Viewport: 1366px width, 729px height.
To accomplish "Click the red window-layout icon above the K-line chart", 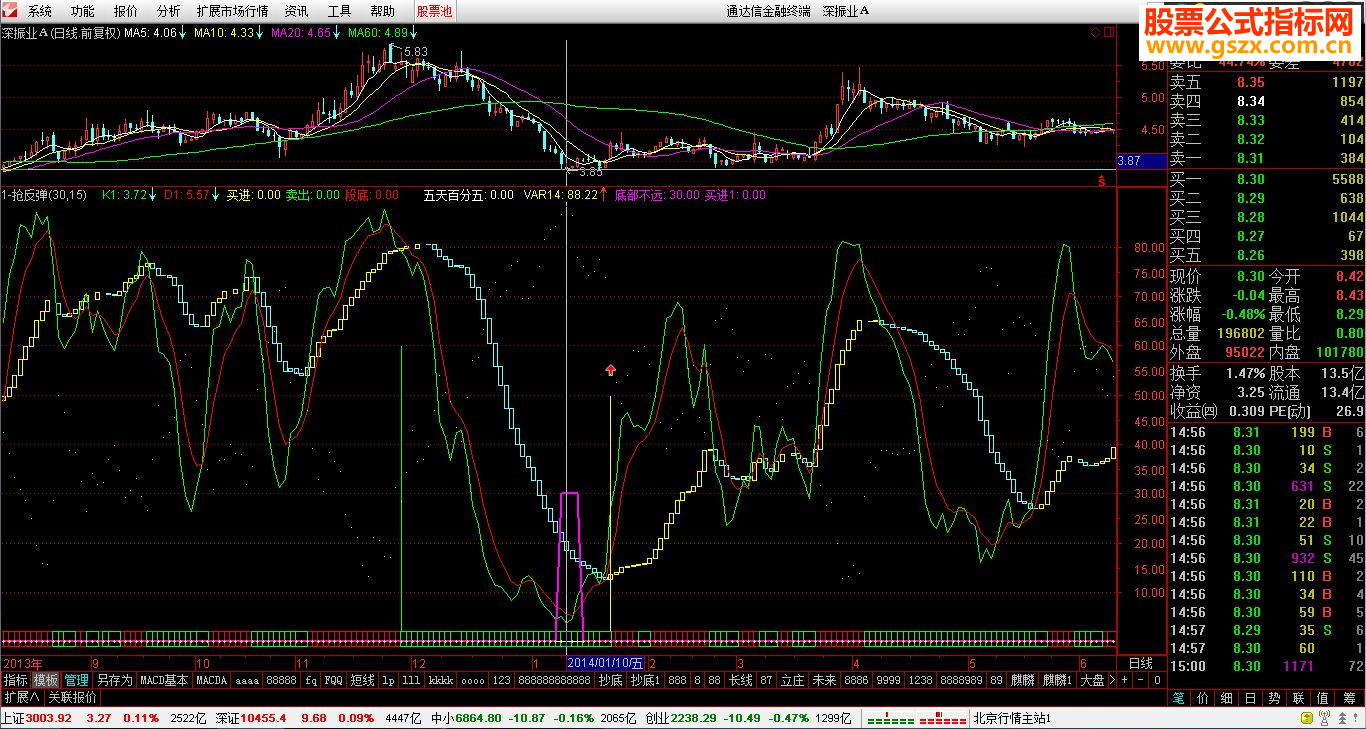I will coord(1109,31).
